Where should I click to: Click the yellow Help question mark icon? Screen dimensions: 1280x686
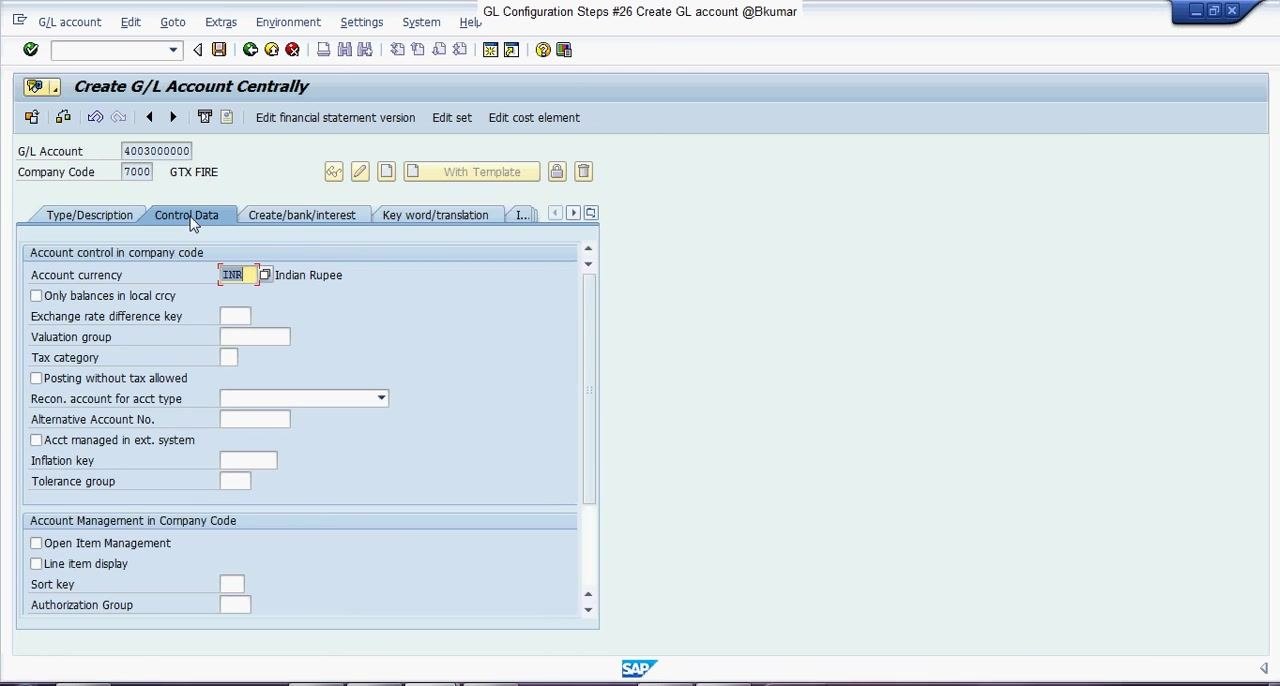coord(543,50)
